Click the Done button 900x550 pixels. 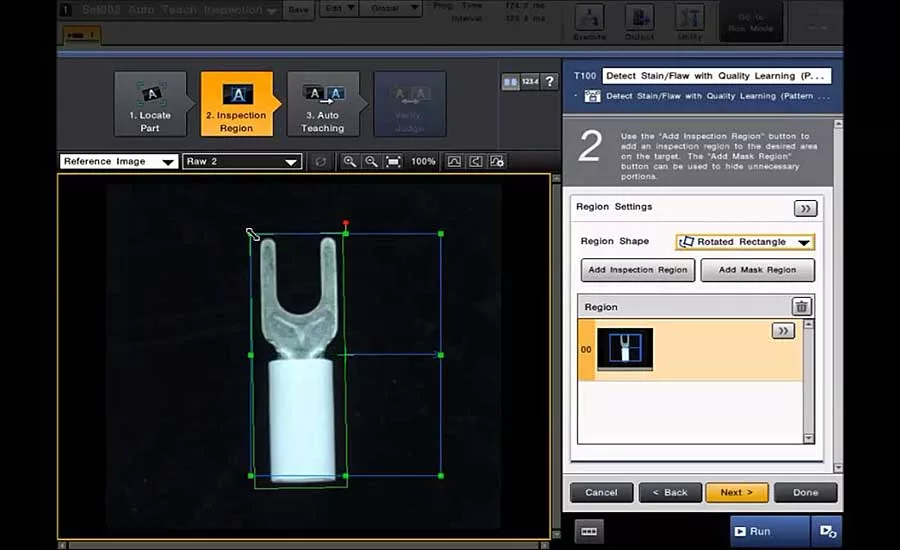(805, 493)
